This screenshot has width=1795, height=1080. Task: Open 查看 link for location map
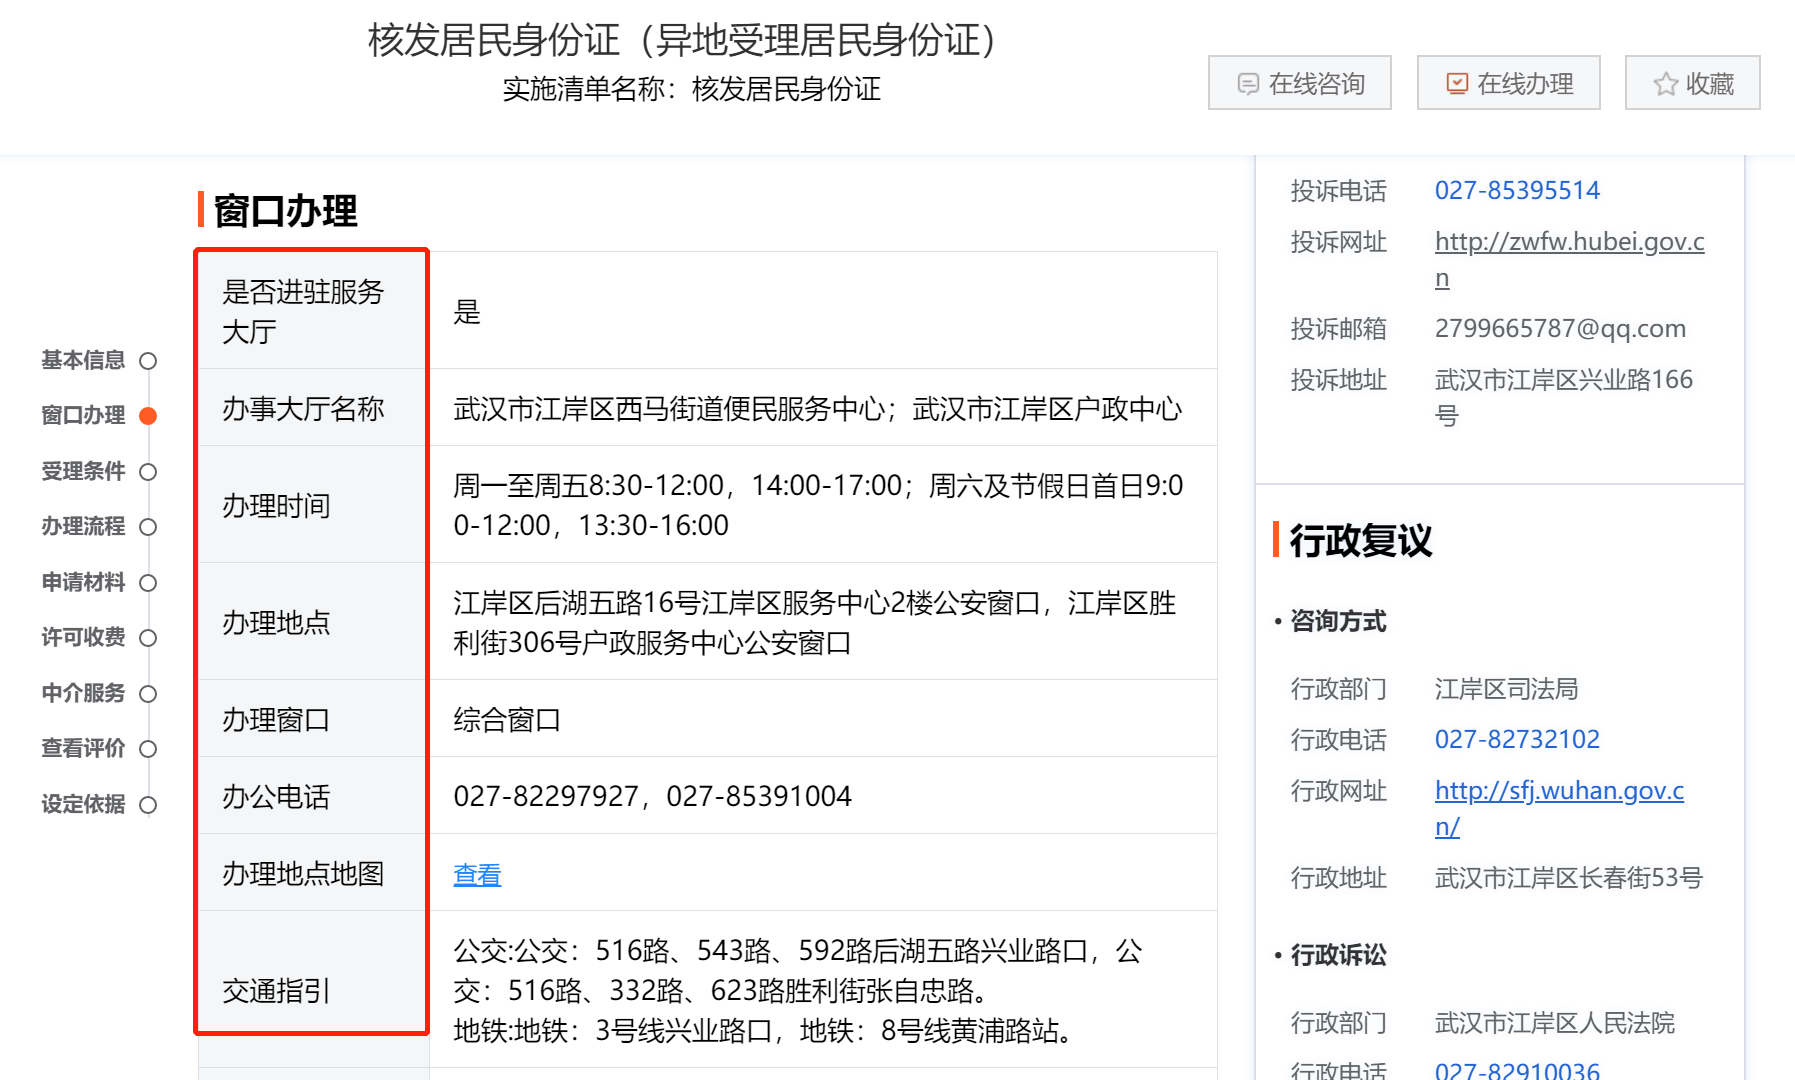click(x=477, y=875)
